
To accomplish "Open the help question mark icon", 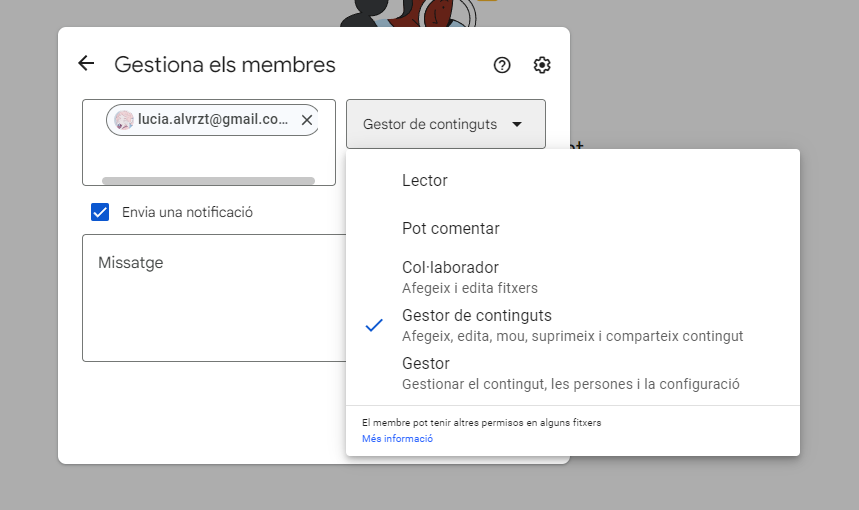I will [502, 65].
